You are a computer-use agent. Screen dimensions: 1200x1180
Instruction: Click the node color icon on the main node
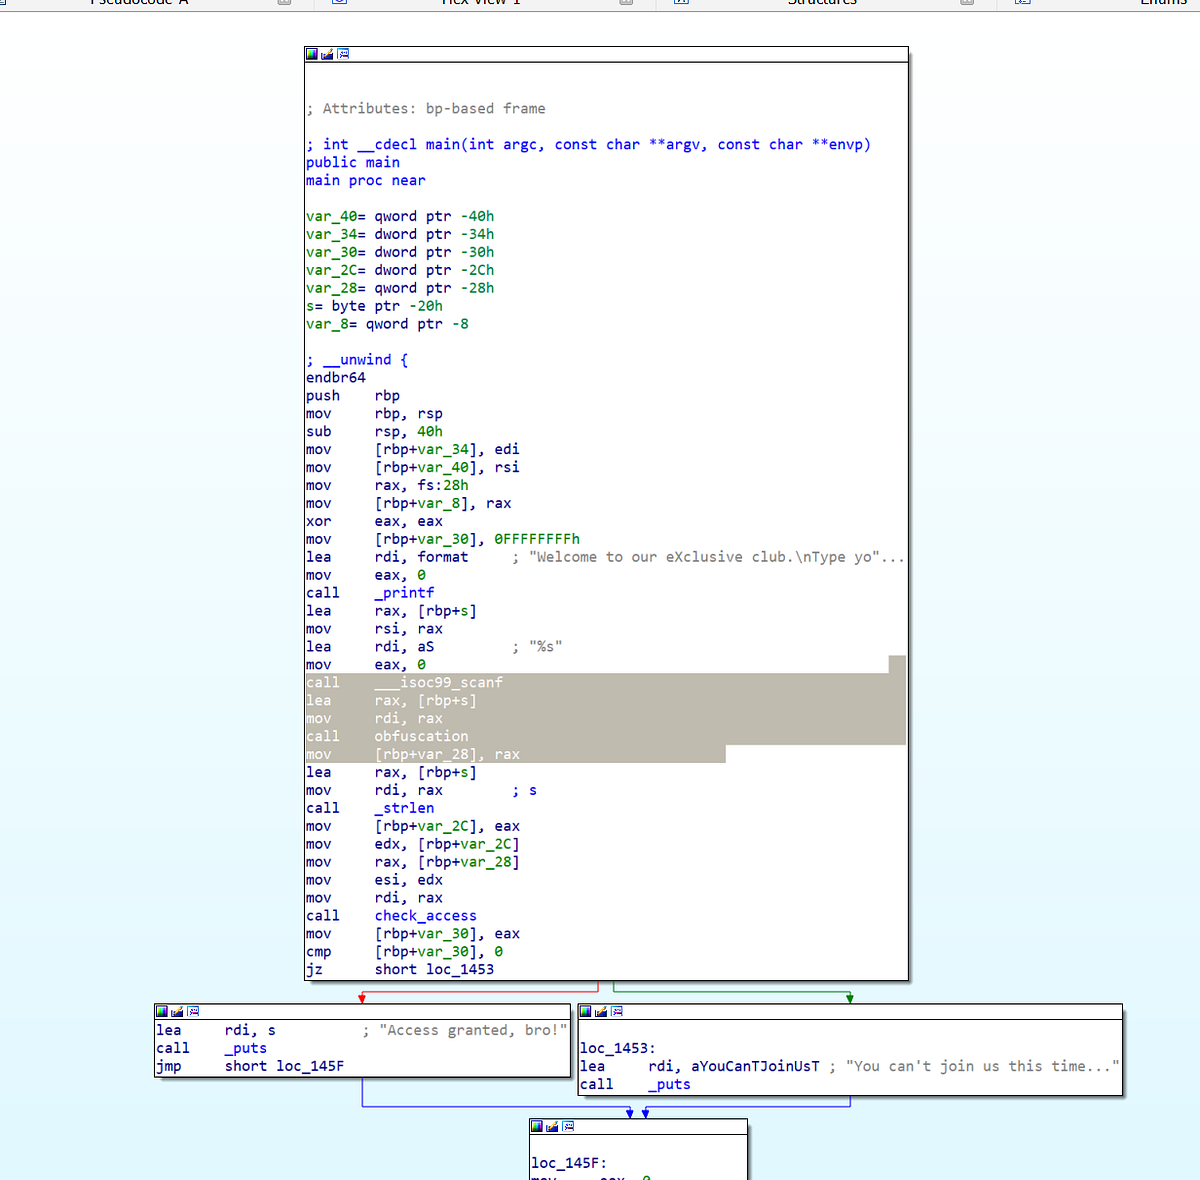311,53
